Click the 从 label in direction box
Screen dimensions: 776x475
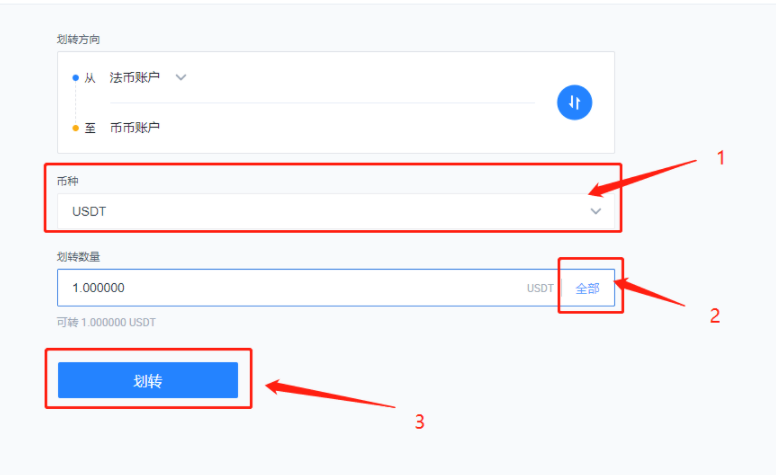[x=90, y=78]
